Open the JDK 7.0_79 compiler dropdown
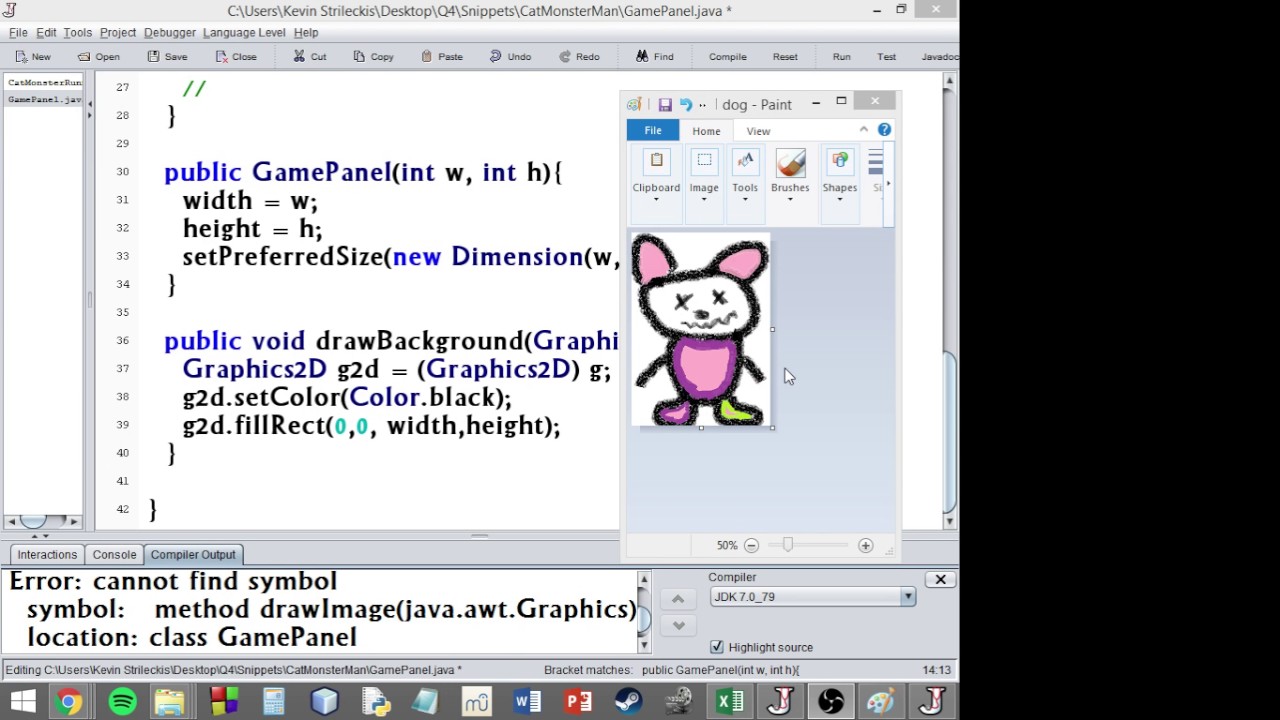This screenshot has width=1280, height=720. click(812, 597)
